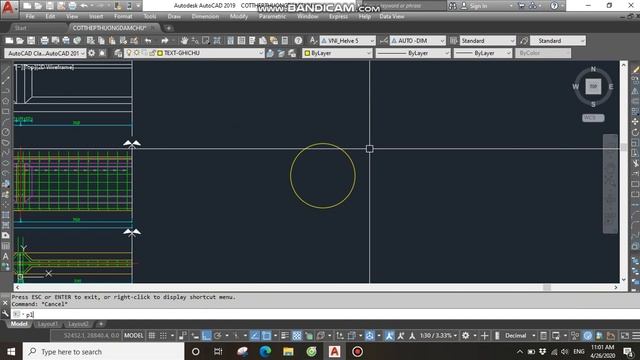
Task: Open the Format menu
Action: [123, 16]
